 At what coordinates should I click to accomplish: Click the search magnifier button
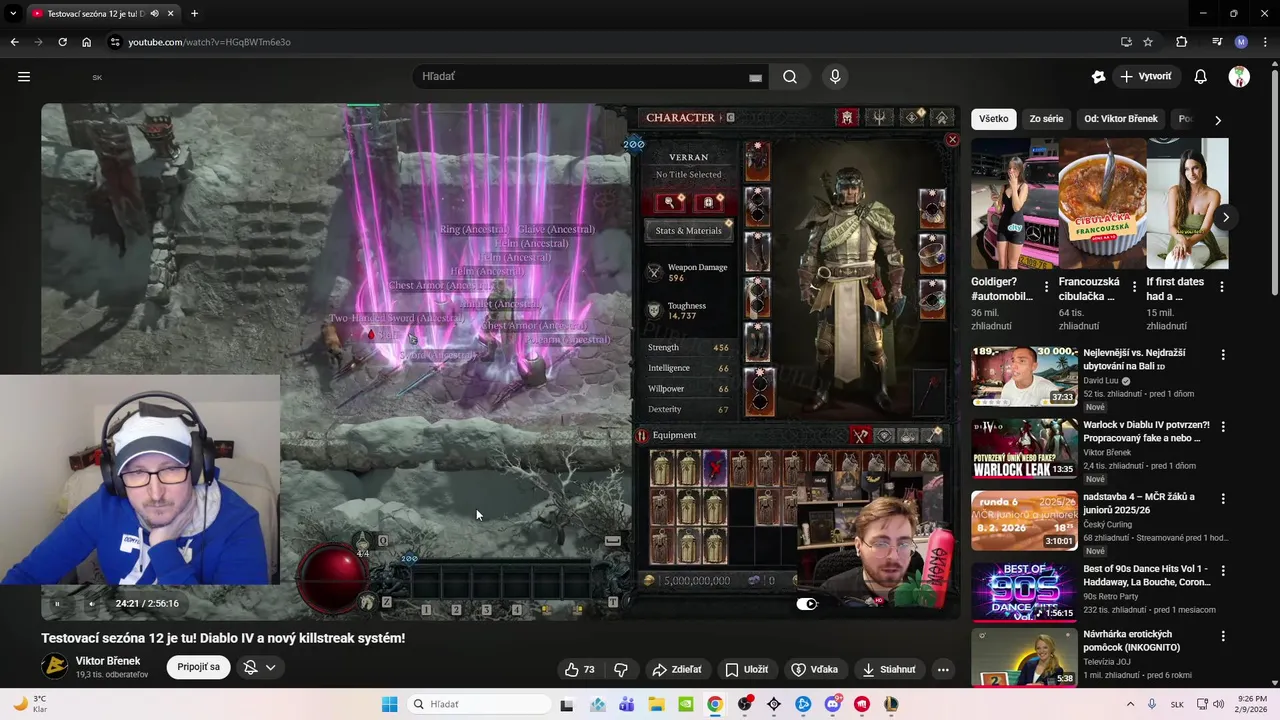tap(790, 77)
